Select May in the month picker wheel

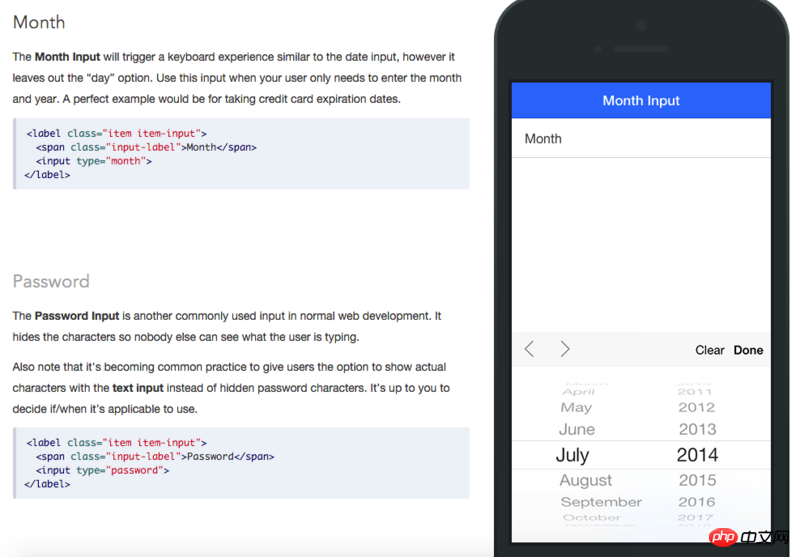(x=577, y=407)
